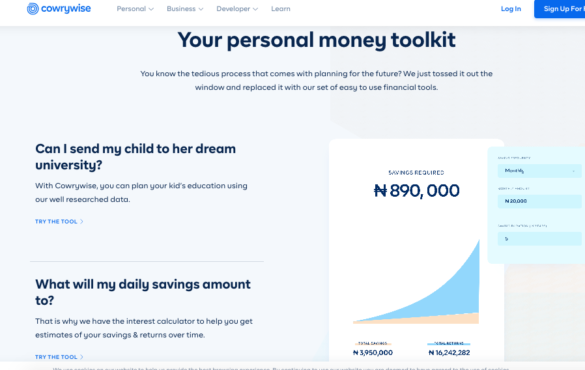Try the daily savings interest calculator link
Screen dimensions: 585x370
pos(56,357)
